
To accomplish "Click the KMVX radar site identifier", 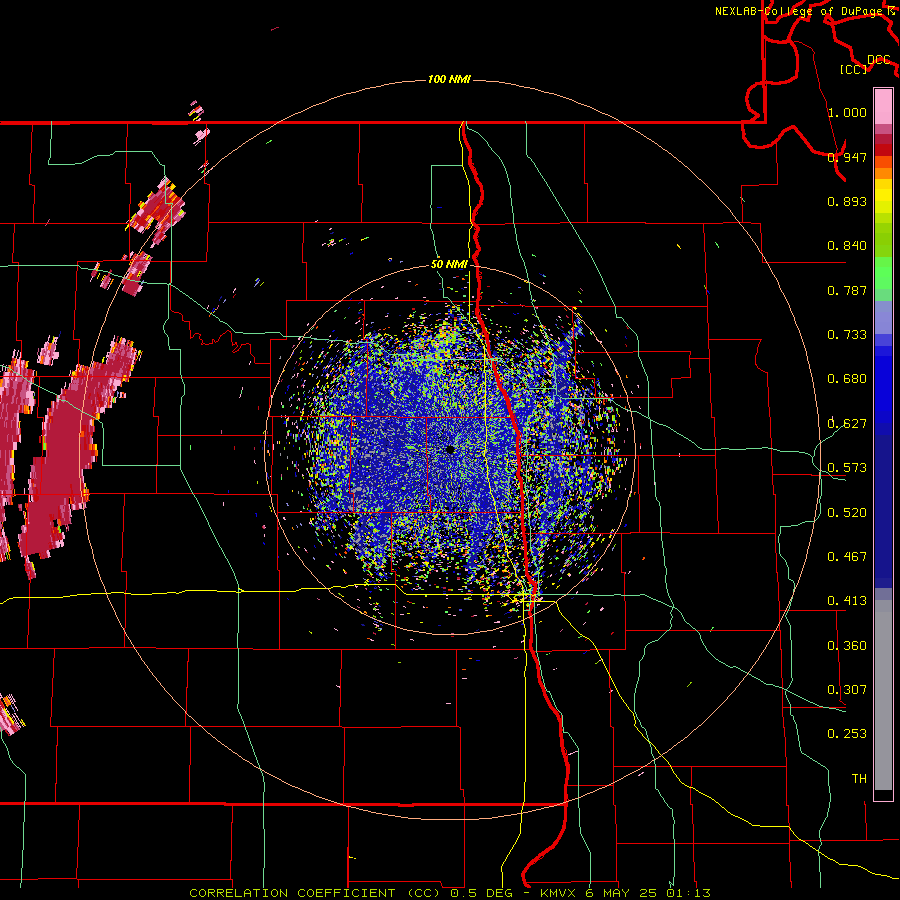I will tap(560, 893).
